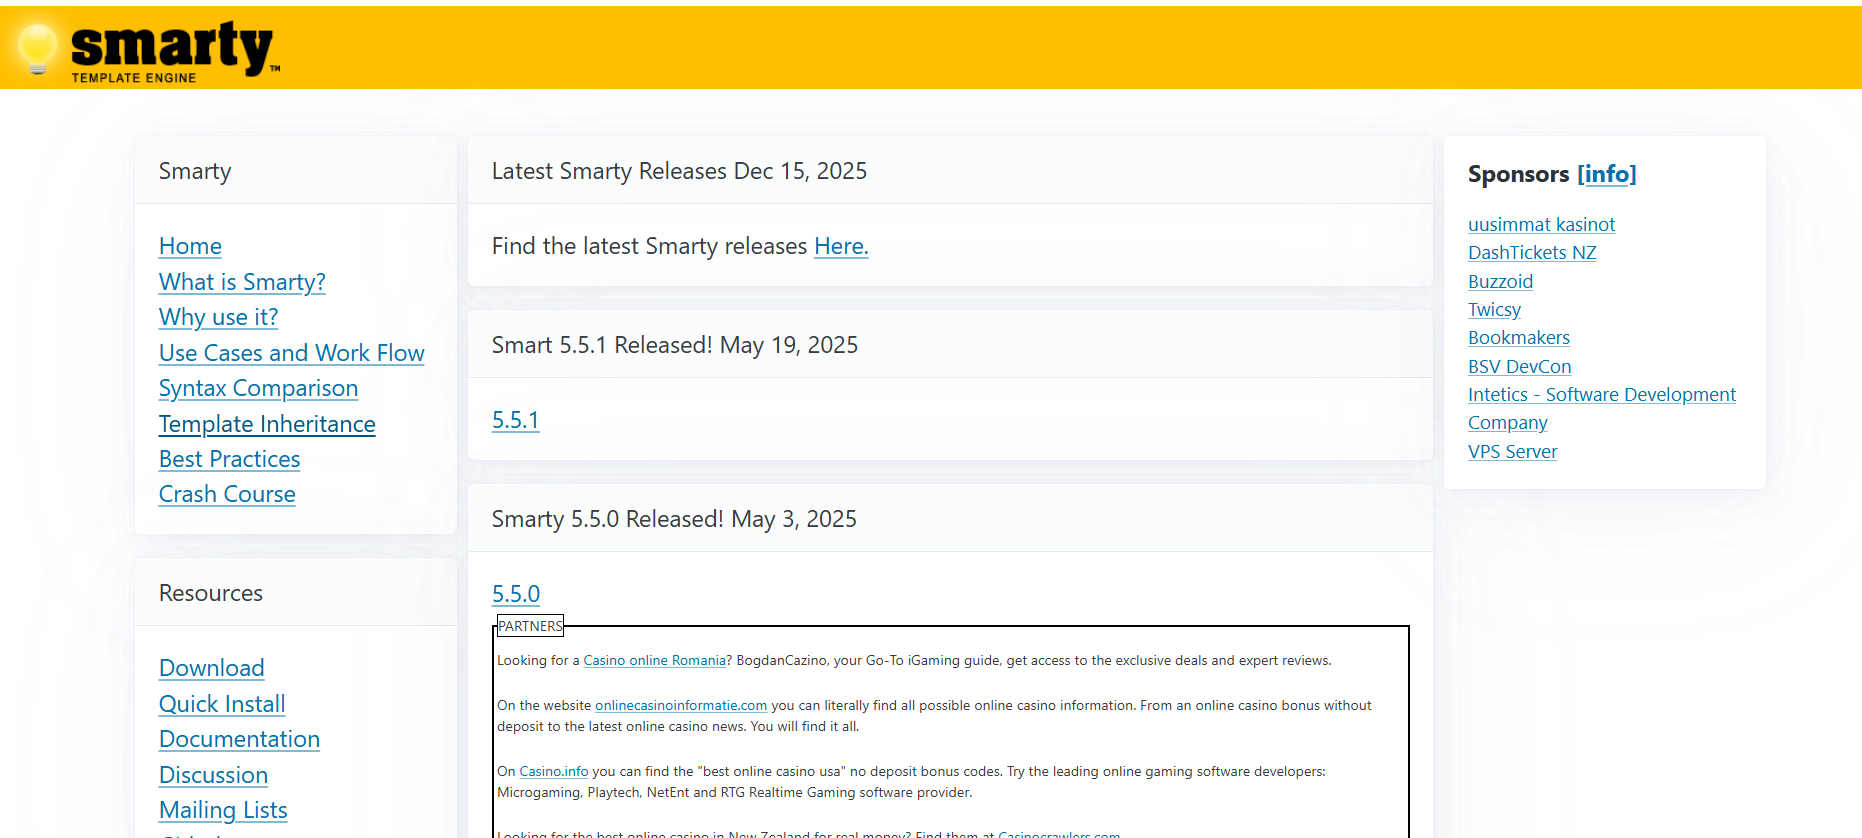Open Use Cases and Work Flow
This screenshot has width=1862, height=838.
[291, 353]
